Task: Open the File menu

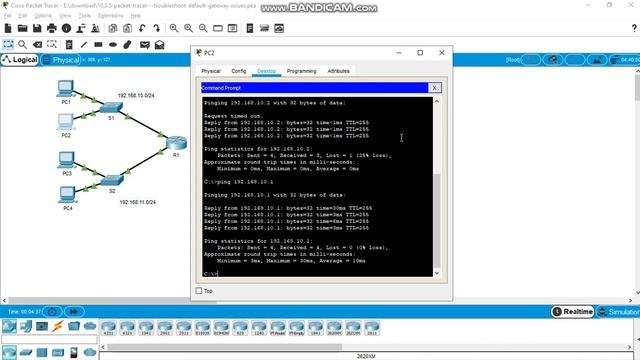Action: pos(8,16)
